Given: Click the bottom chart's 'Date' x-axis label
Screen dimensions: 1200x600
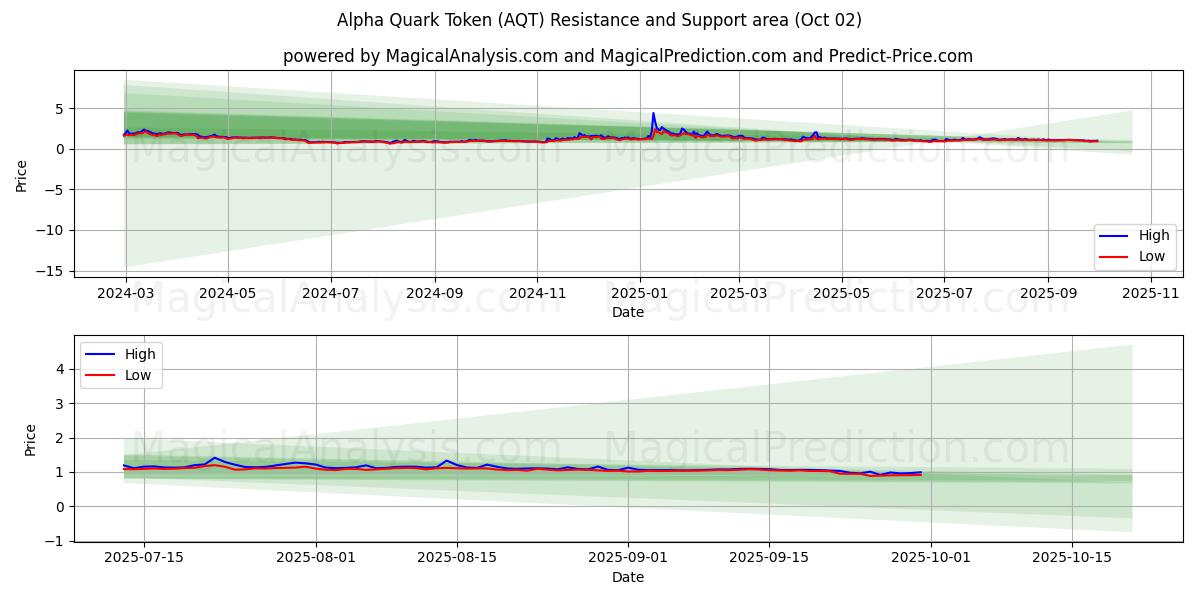Looking at the screenshot, I should point(627,577).
